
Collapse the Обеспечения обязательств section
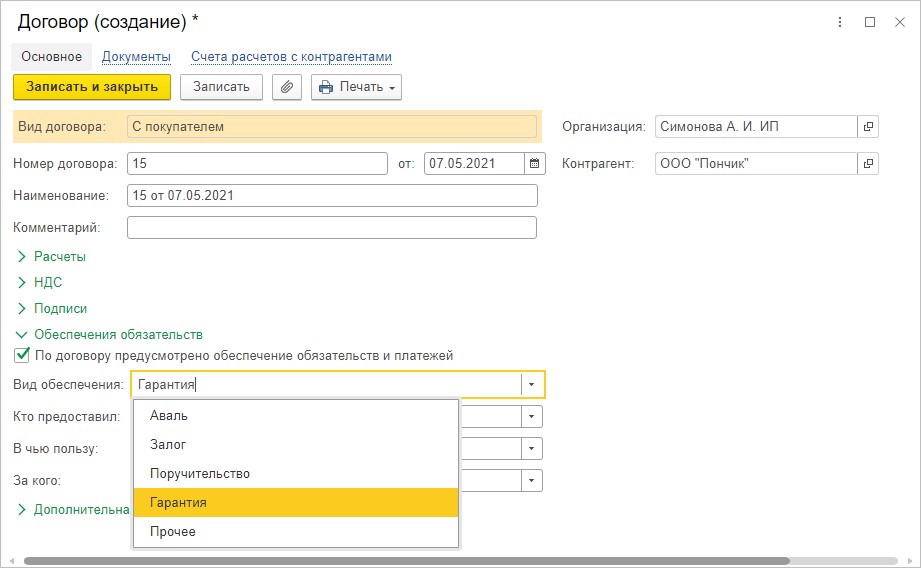[x=109, y=334]
